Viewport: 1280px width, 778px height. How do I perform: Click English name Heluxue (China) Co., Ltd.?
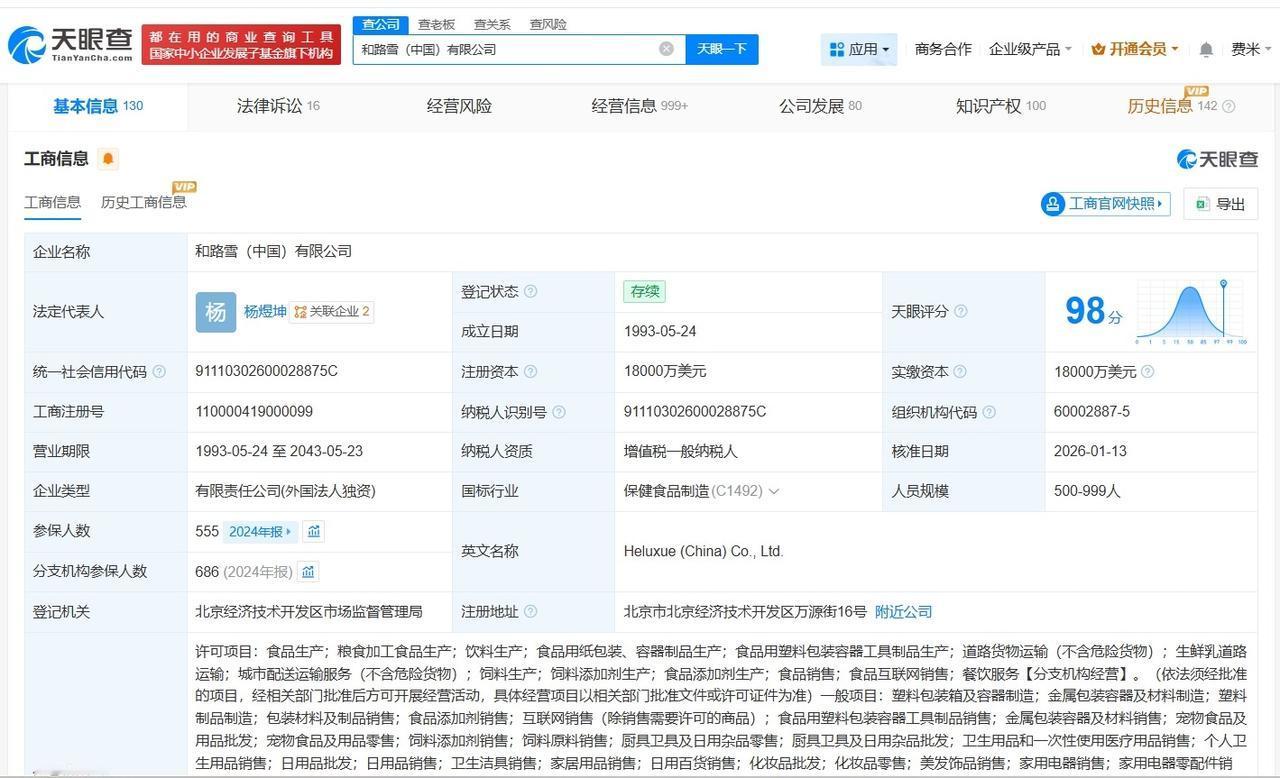point(703,551)
